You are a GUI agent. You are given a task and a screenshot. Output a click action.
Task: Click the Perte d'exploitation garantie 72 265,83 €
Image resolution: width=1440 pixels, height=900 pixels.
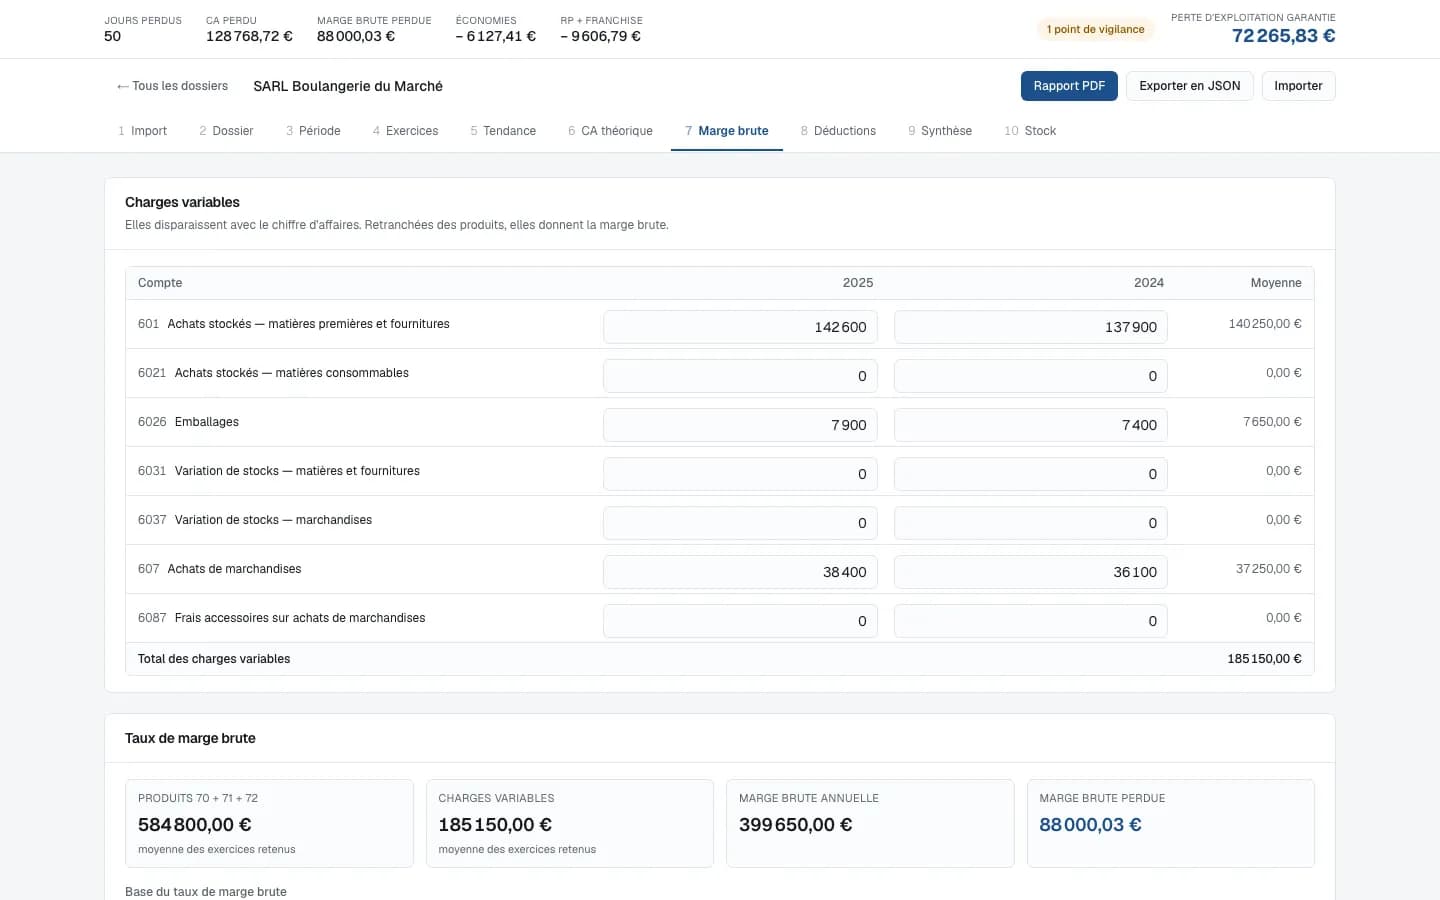pyautogui.click(x=1283, y=36)
